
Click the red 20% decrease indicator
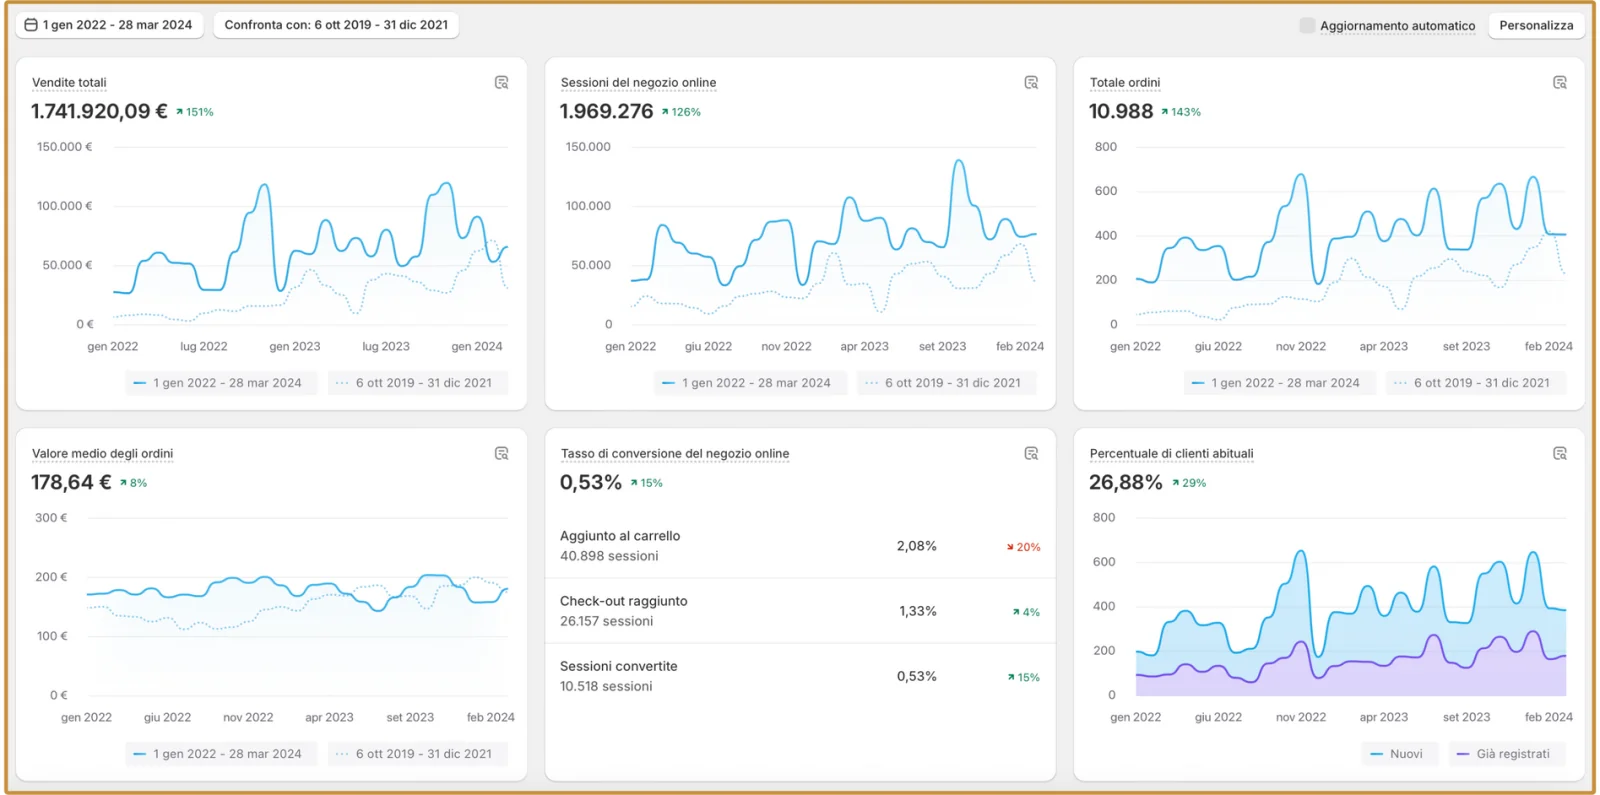coord(1023,547)
